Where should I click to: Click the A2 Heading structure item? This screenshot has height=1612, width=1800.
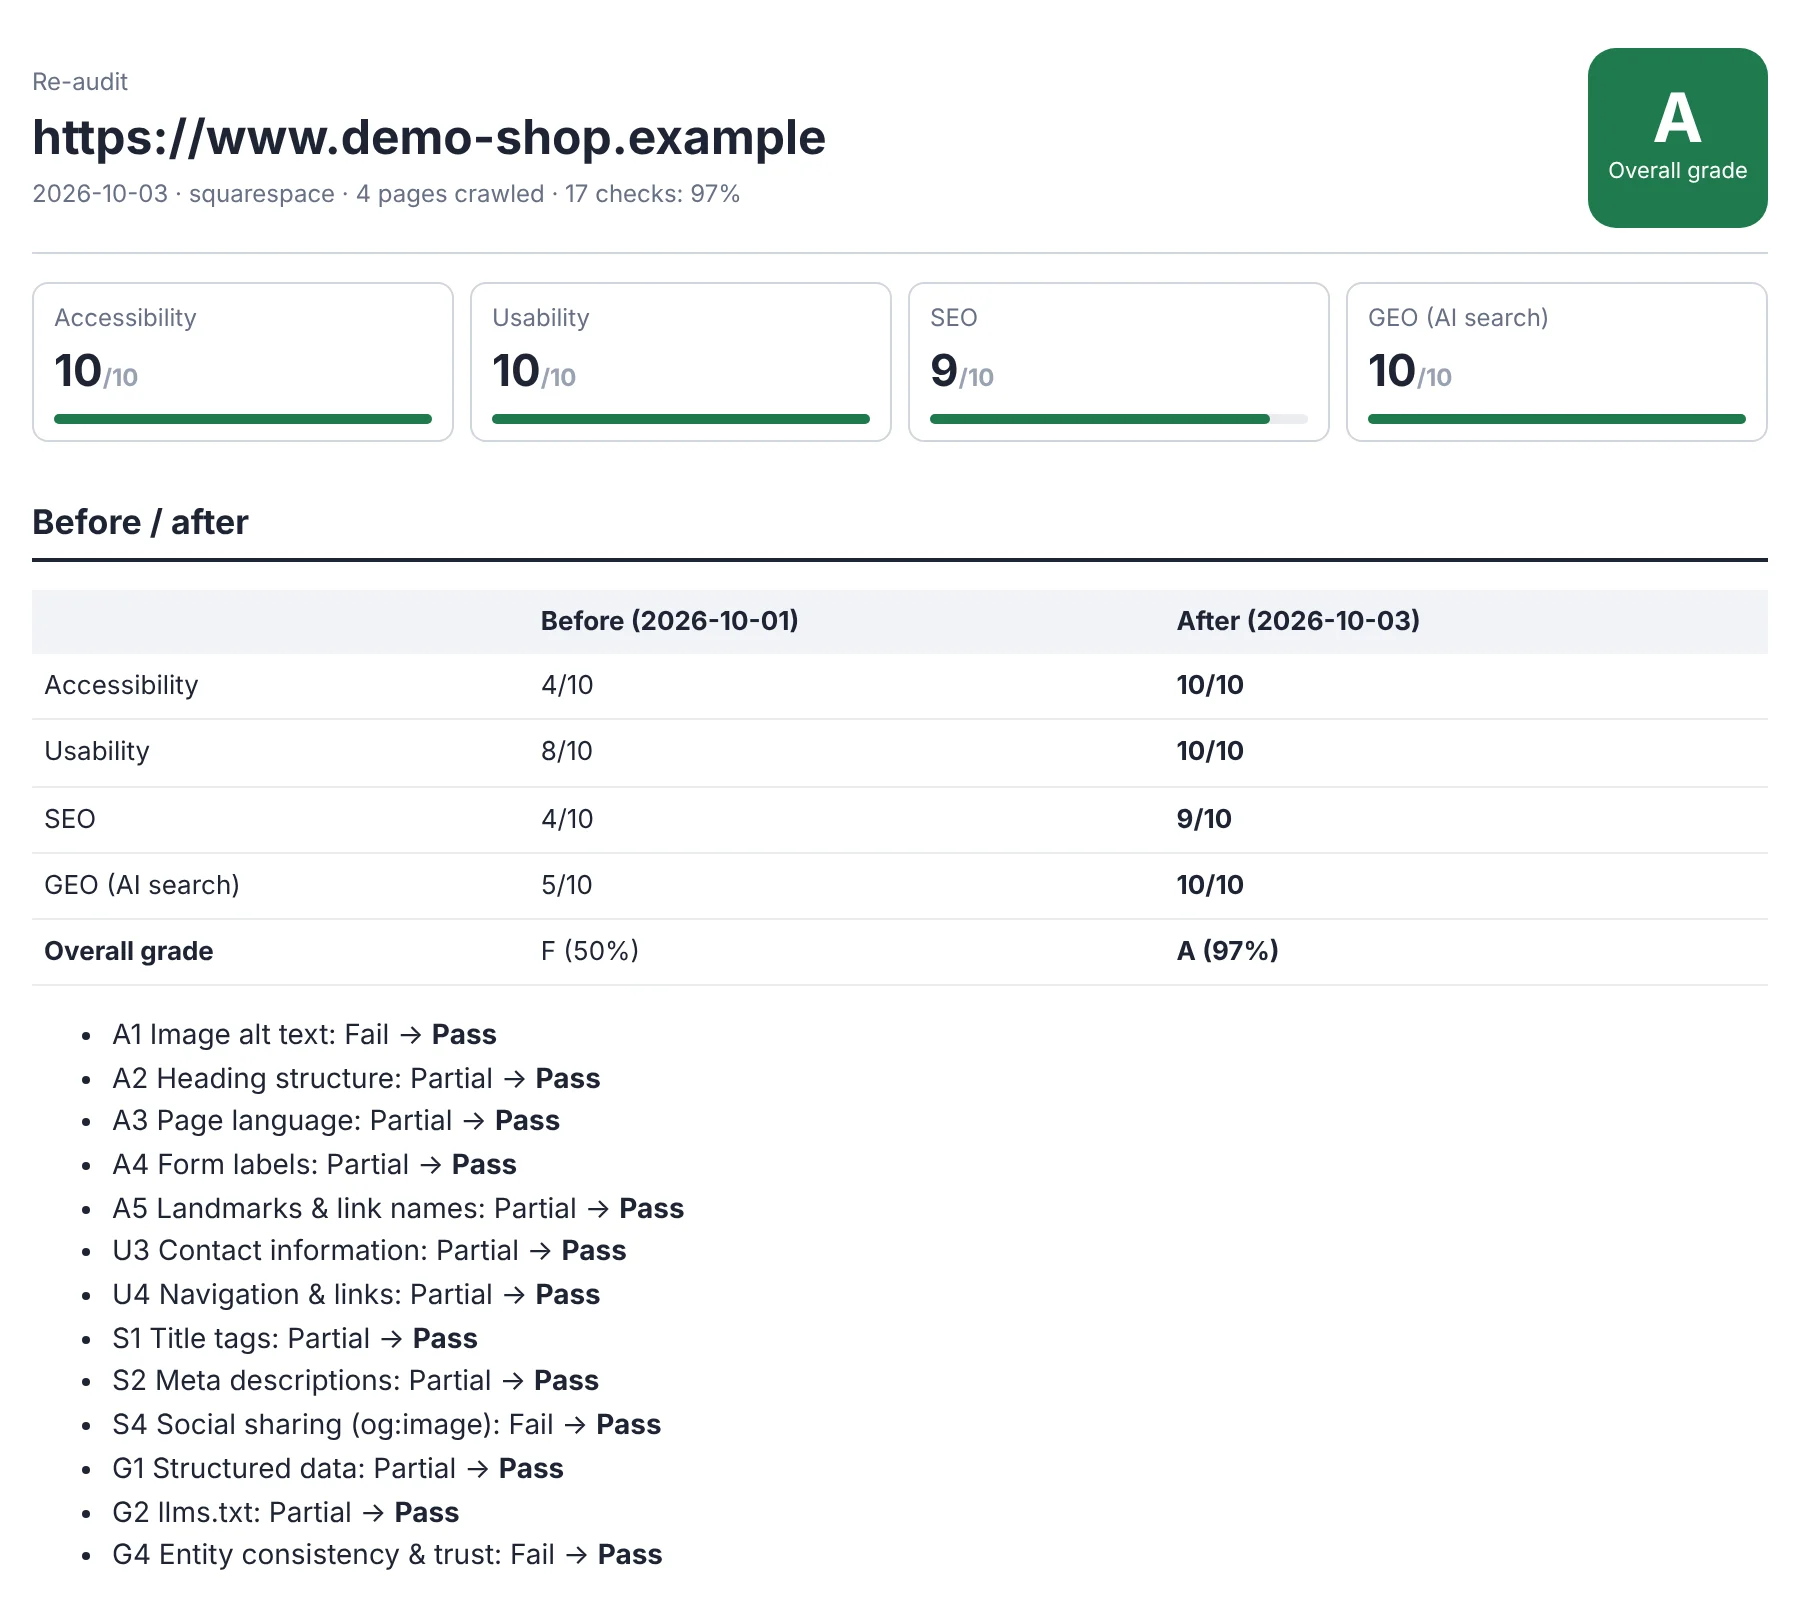click(357, 1078)
